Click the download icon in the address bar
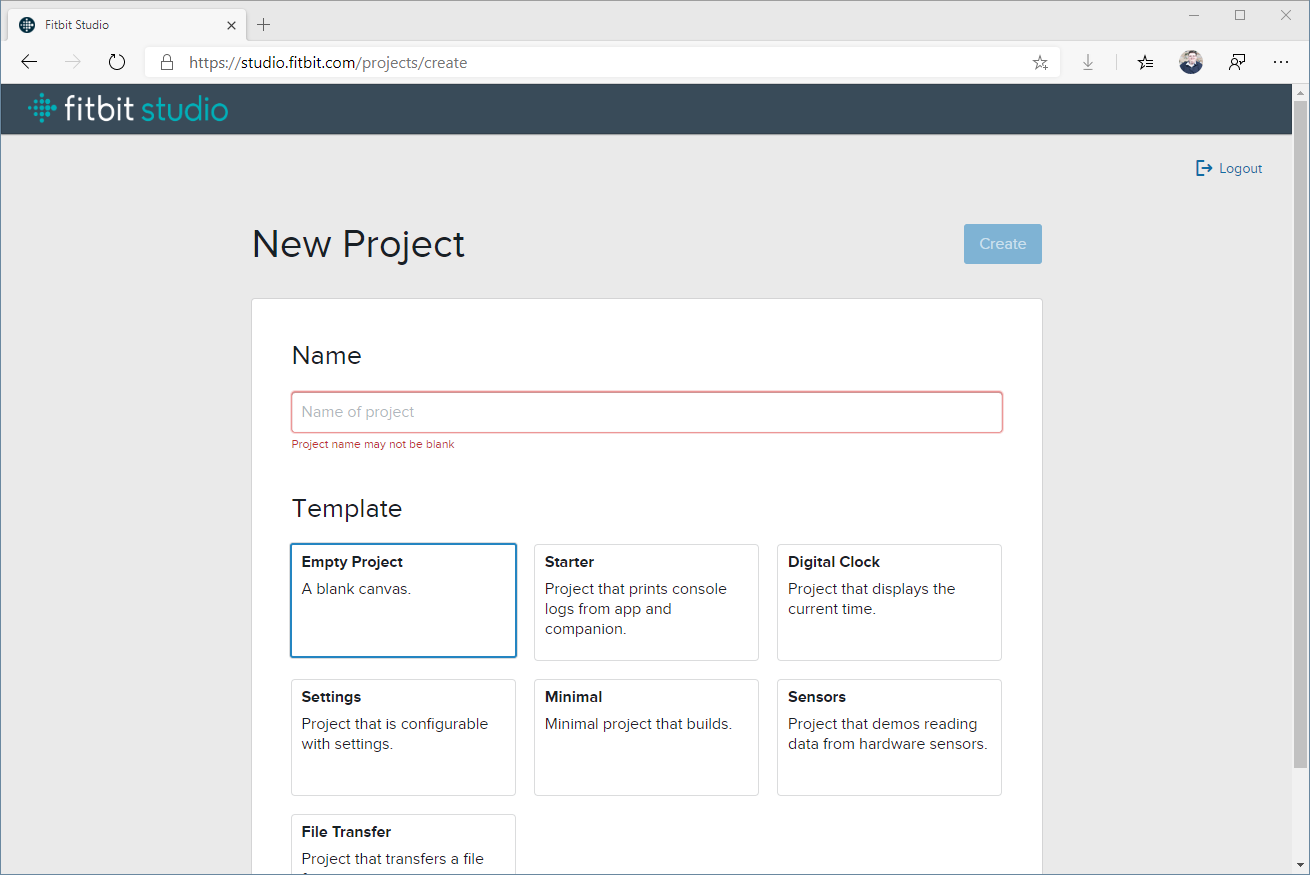Image resolution: width=1310 pixels, height=875 pixels. (1088, 62)
